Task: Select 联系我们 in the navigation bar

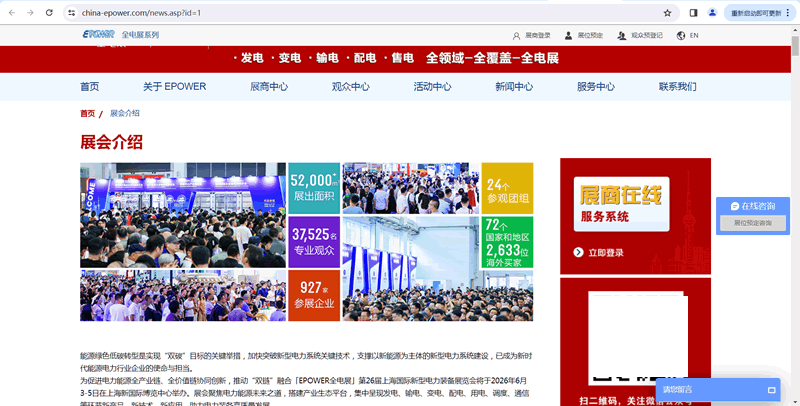Action: coord(677,87)
